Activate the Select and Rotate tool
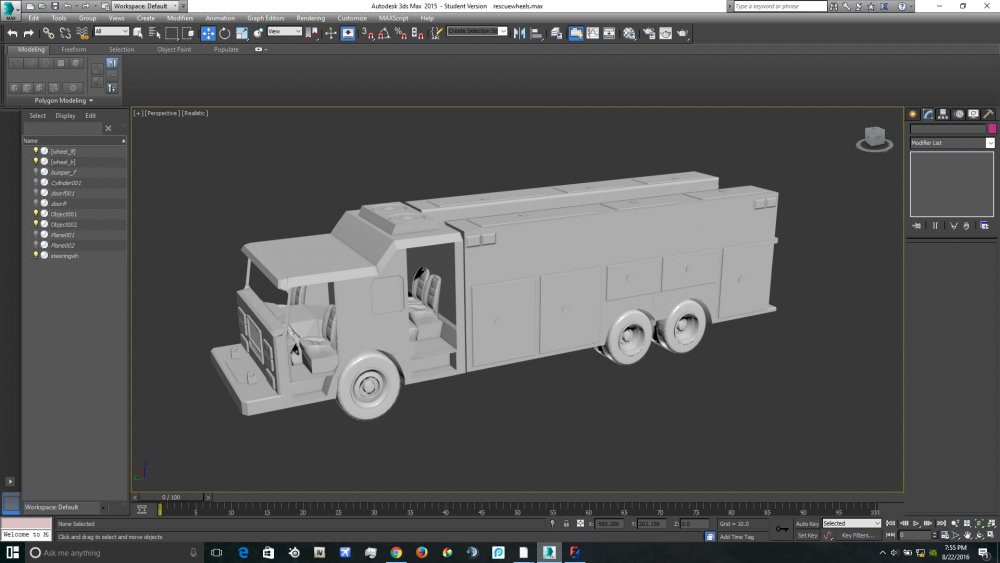1000x563 pixels. point(225,33)
